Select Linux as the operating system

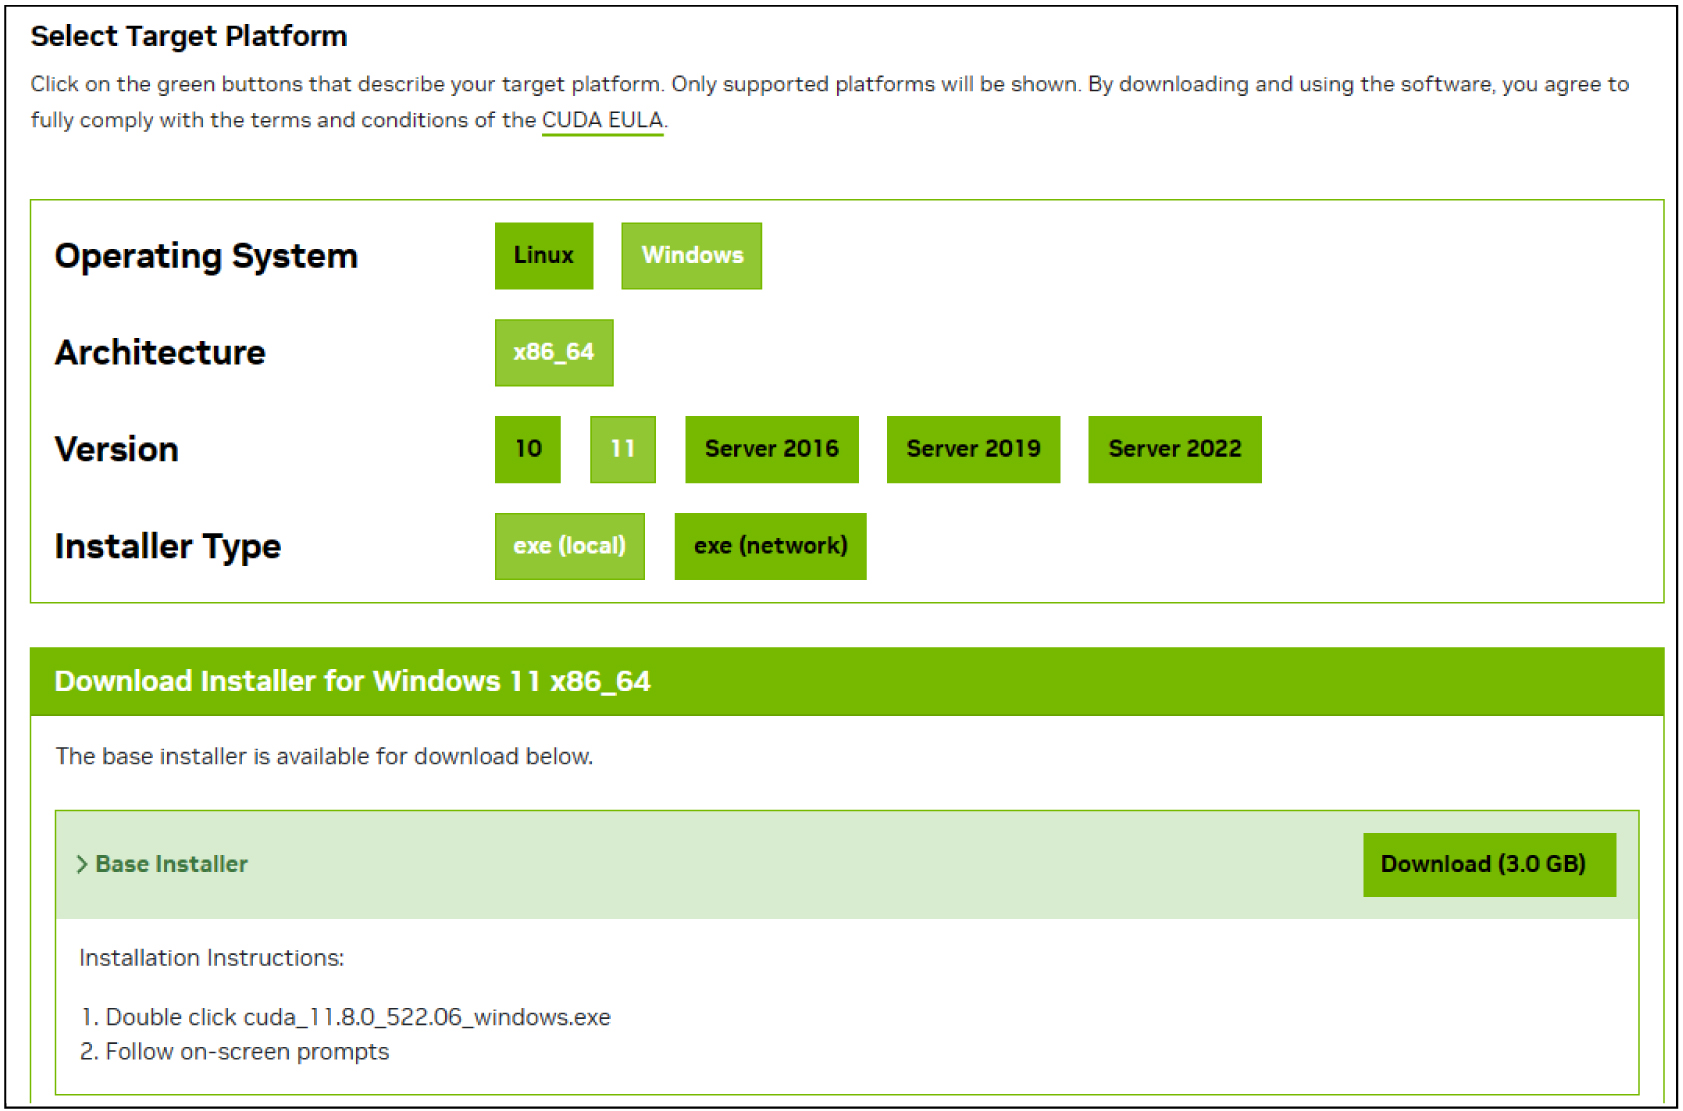pos(543,256)
